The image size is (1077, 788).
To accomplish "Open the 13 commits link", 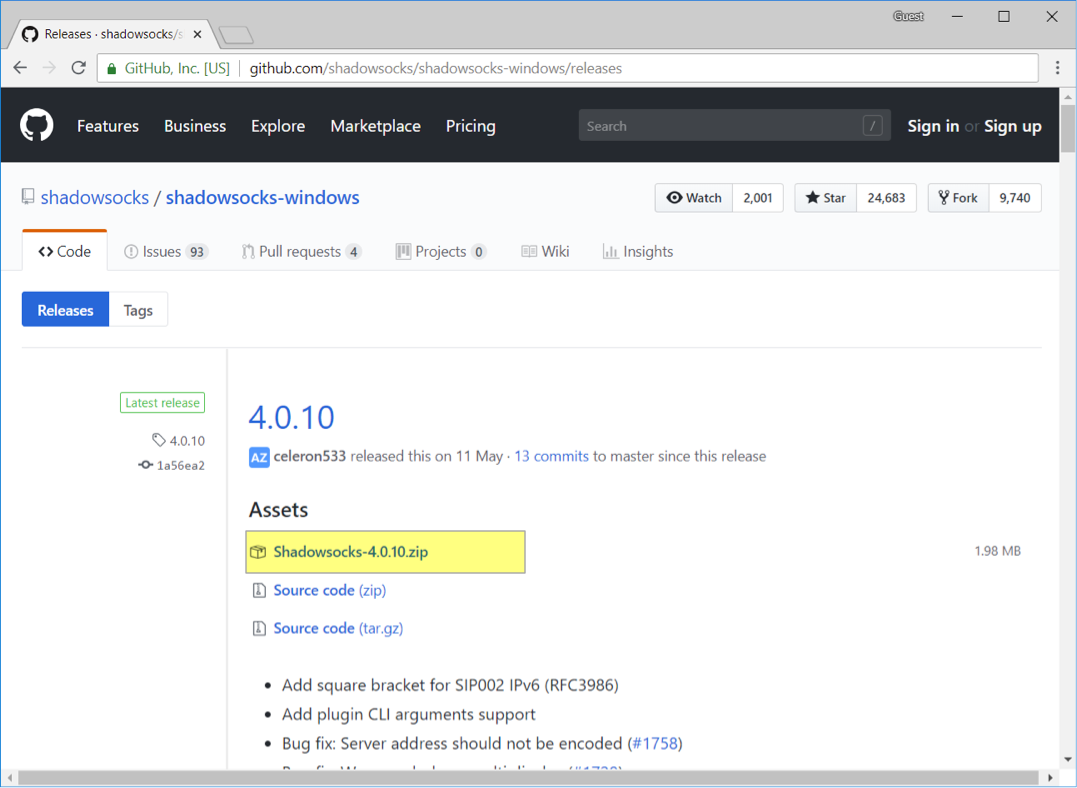I will point(552,456).
